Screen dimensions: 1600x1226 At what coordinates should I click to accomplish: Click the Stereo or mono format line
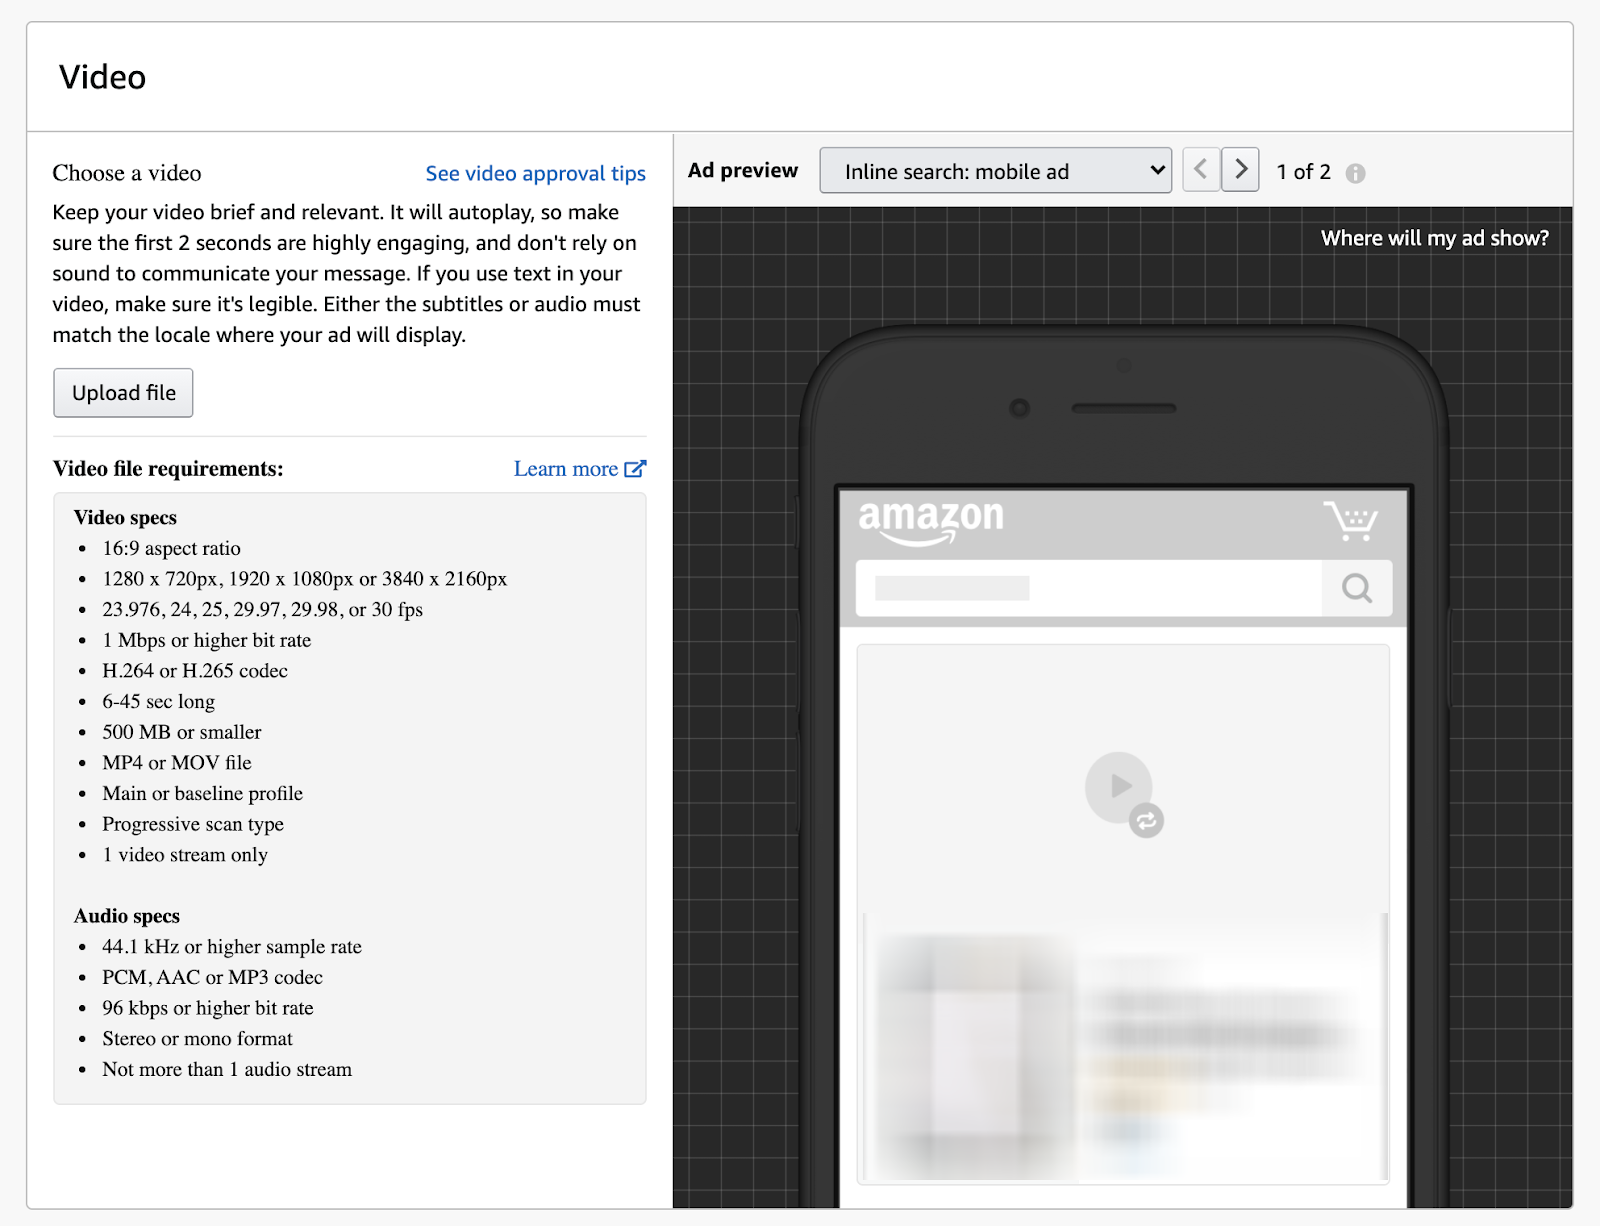(197, 1039)
